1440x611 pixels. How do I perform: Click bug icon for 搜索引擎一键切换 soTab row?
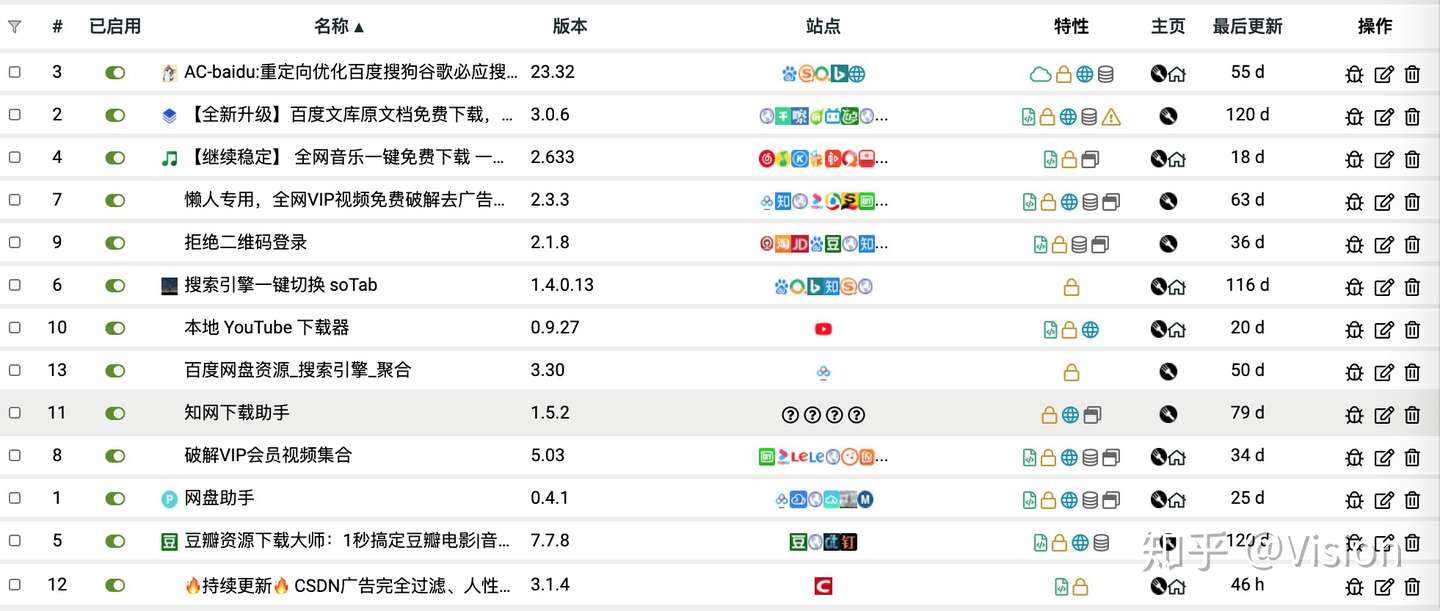(x=1355, y=287)
